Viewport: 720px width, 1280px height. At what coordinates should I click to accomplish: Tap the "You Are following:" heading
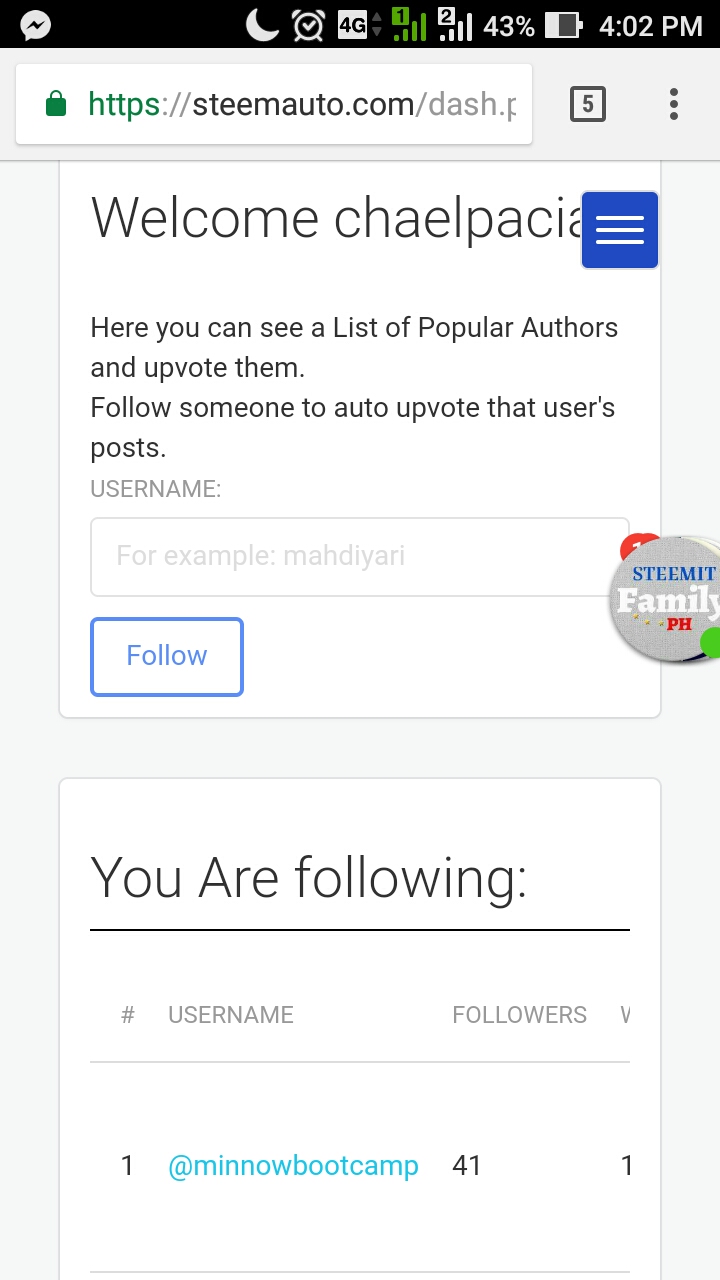[x=309, y=878]
